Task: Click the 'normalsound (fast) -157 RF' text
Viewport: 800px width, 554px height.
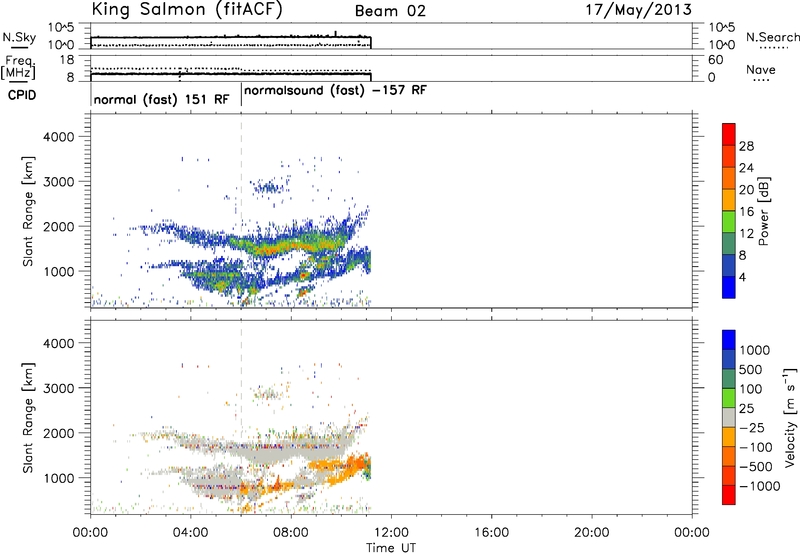Action: click(335, 91)
